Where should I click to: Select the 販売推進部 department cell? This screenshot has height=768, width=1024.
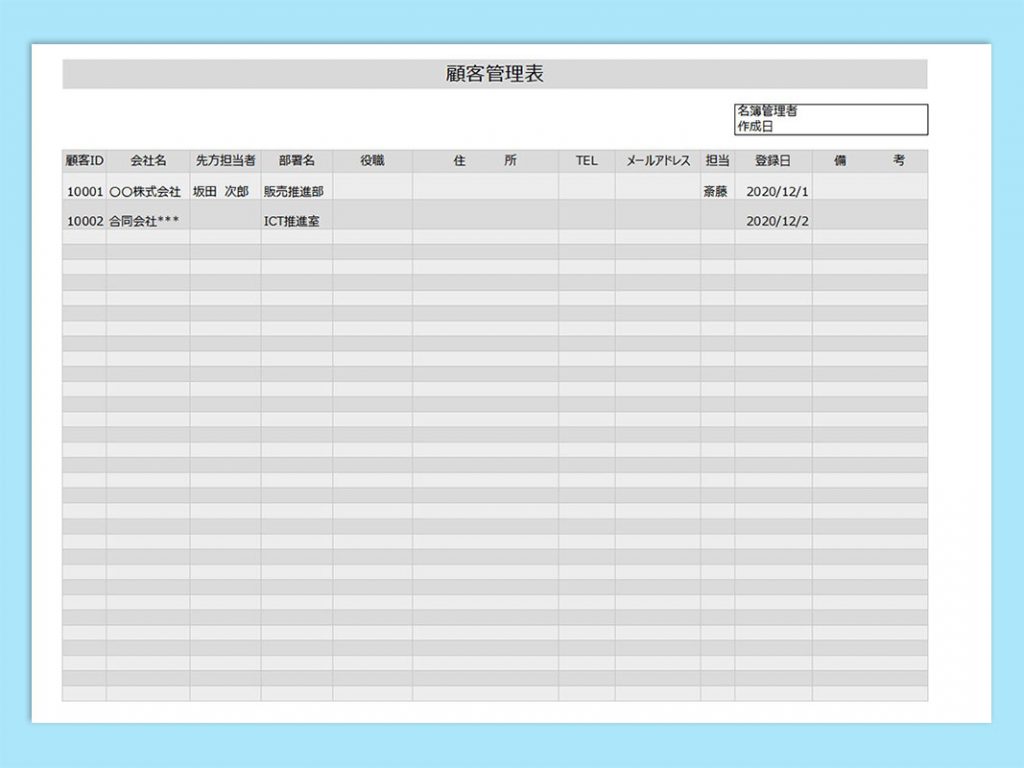coord(296,192)
